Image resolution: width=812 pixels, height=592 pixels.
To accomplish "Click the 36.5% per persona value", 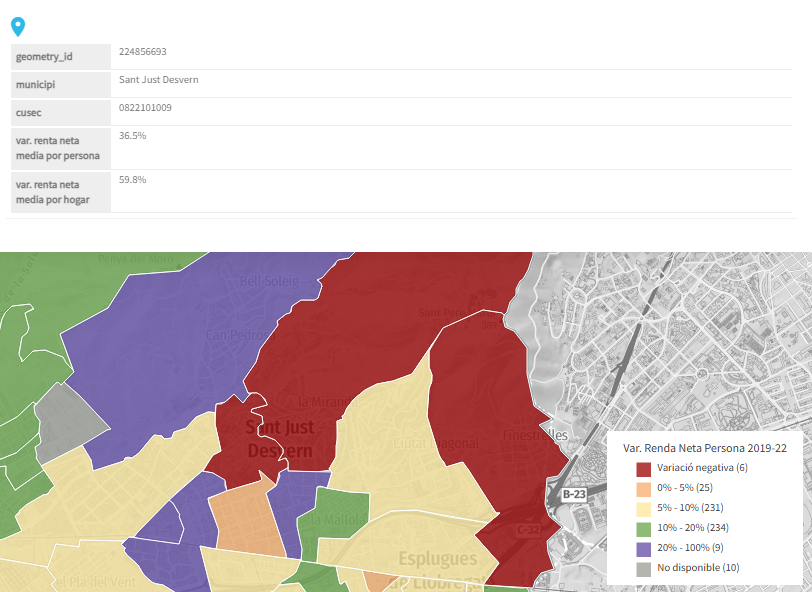I will pos(132,135).
